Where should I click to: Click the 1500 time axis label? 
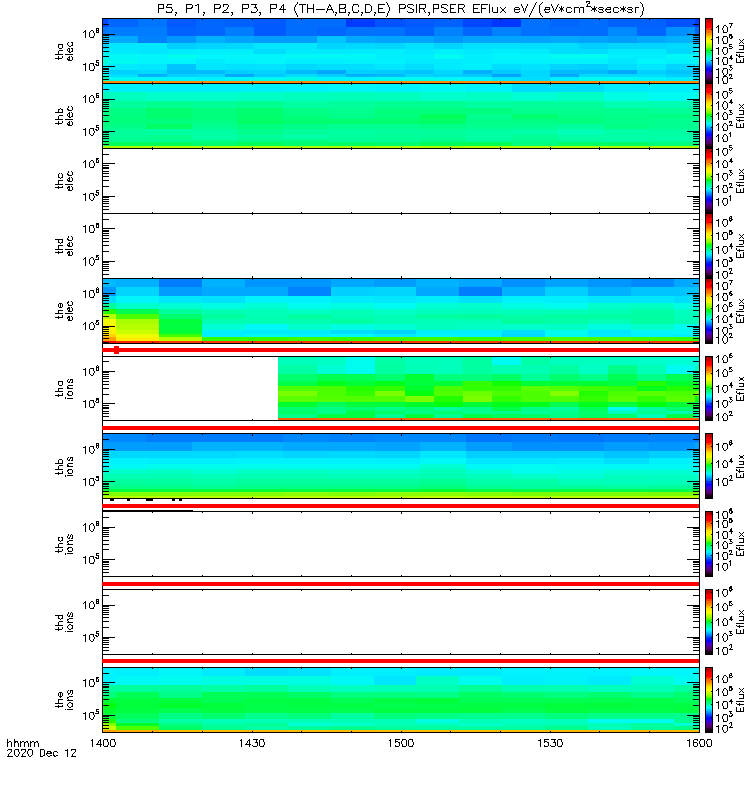click(401, 743)
